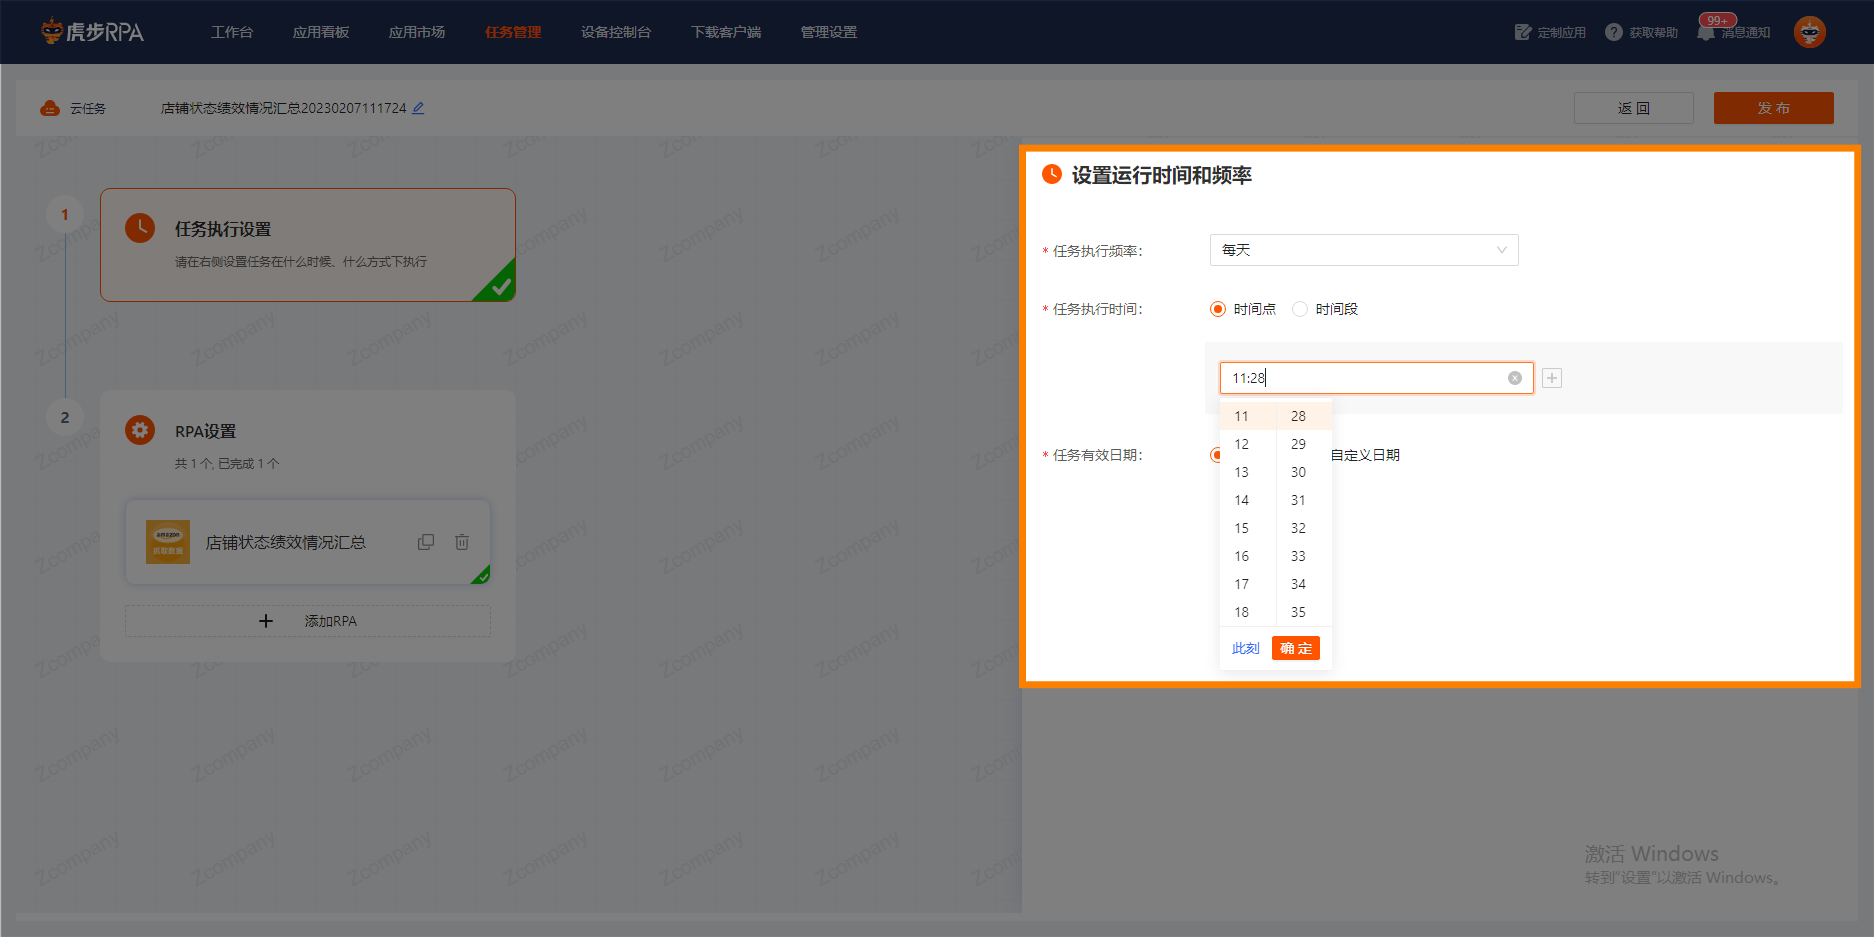Screen dimensions: 1874x937
Task: Select minute 34 in time picker
Action: coord(1303,584)
